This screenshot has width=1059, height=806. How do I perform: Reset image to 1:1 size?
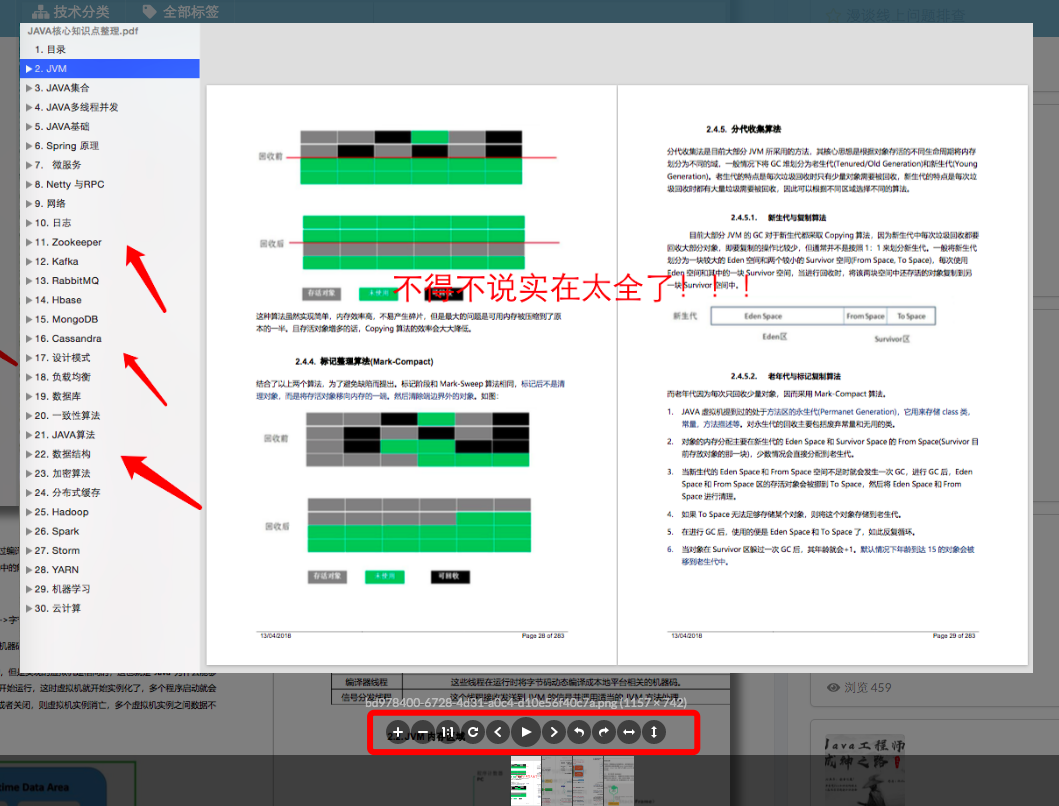tap(448, 732)
